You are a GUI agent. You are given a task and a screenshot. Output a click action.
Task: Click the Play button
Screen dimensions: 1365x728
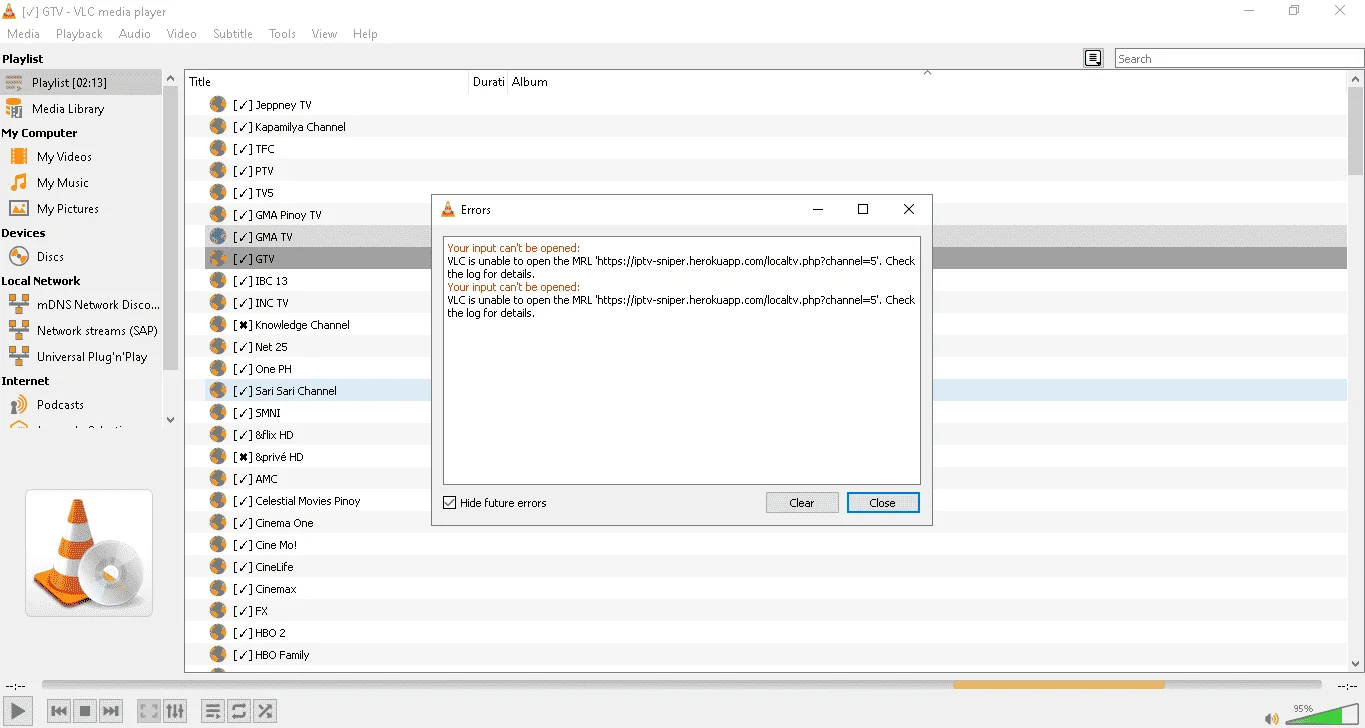(17, 711)
